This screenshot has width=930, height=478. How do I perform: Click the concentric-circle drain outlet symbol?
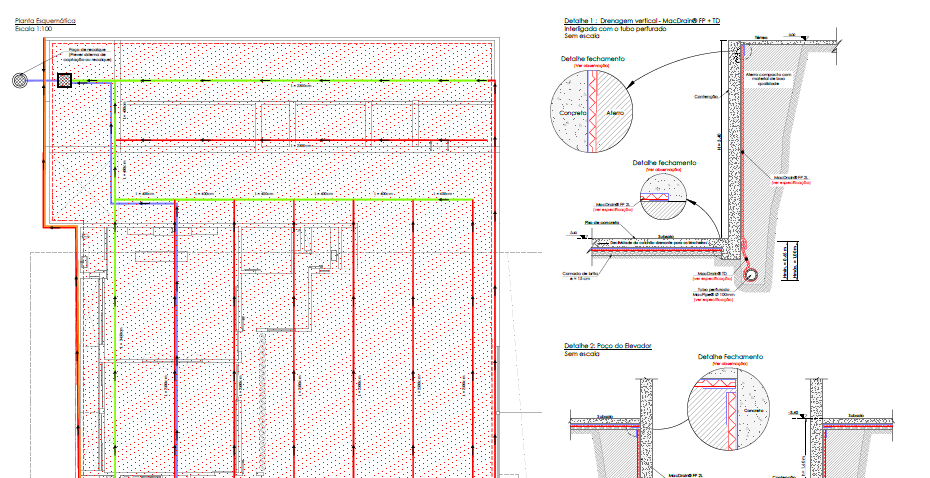(x=20, y=80)
